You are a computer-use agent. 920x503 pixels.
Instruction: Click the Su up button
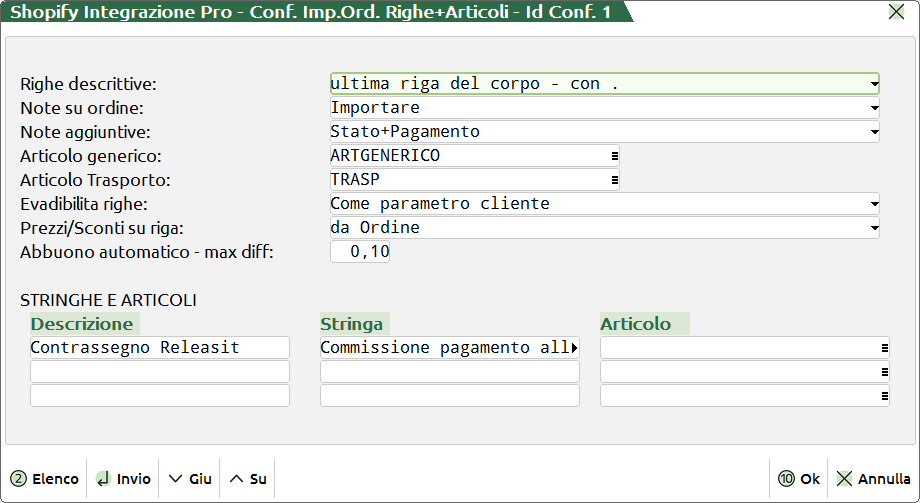click(248, 479)
